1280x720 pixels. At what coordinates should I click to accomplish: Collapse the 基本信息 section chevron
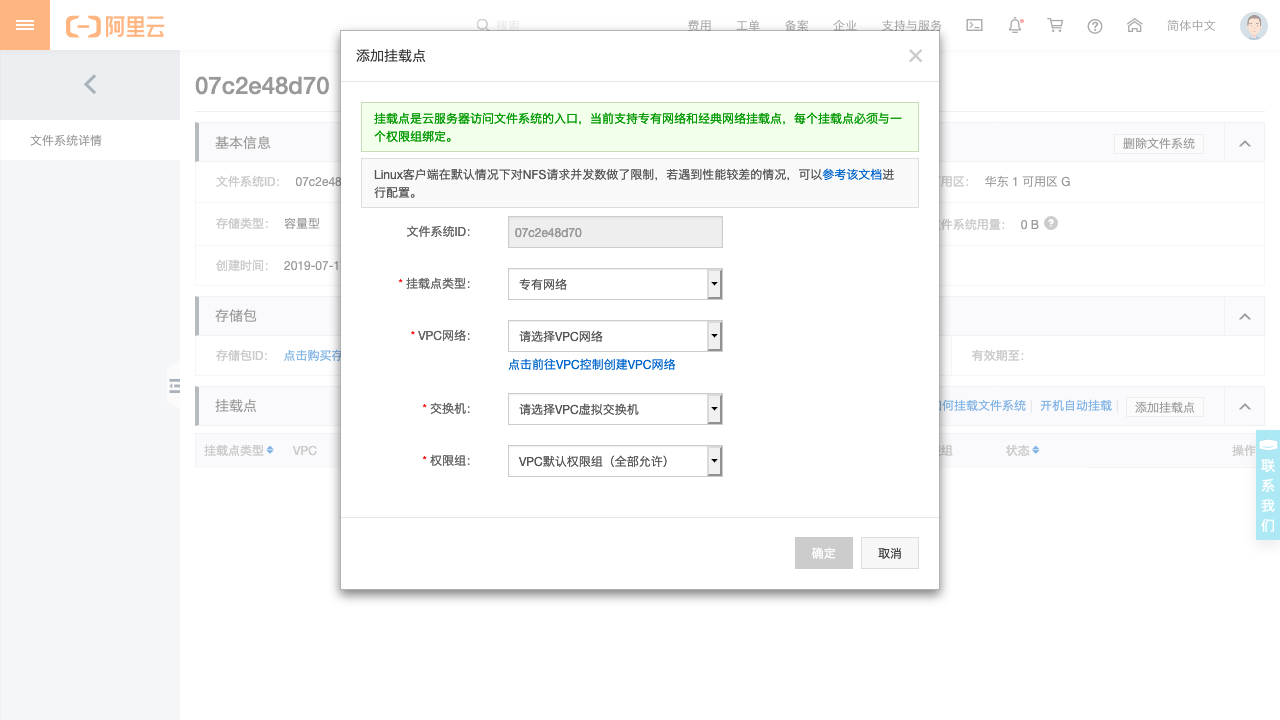(1243, 142)
